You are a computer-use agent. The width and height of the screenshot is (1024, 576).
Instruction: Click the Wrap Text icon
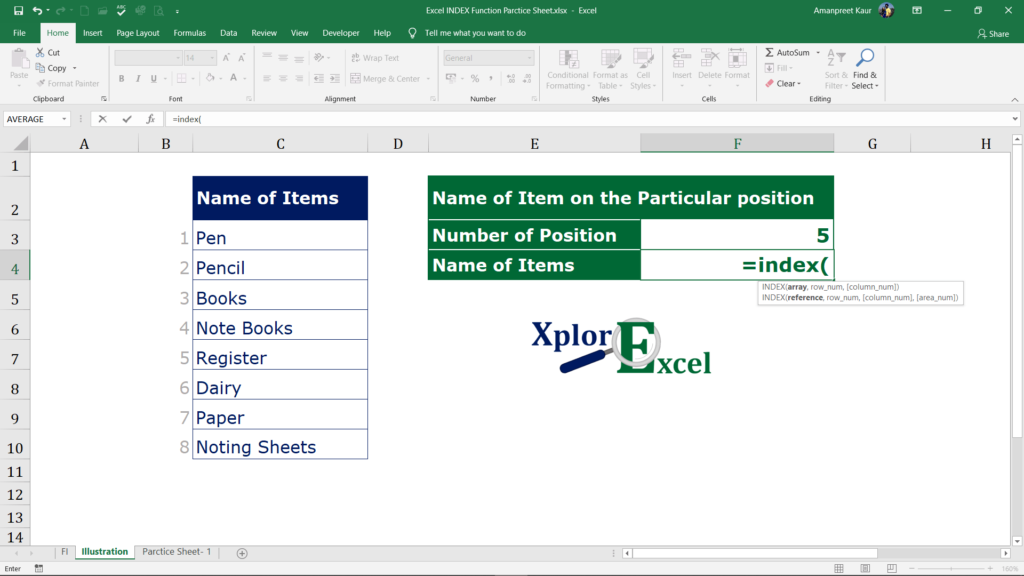(x=357, y=58)
